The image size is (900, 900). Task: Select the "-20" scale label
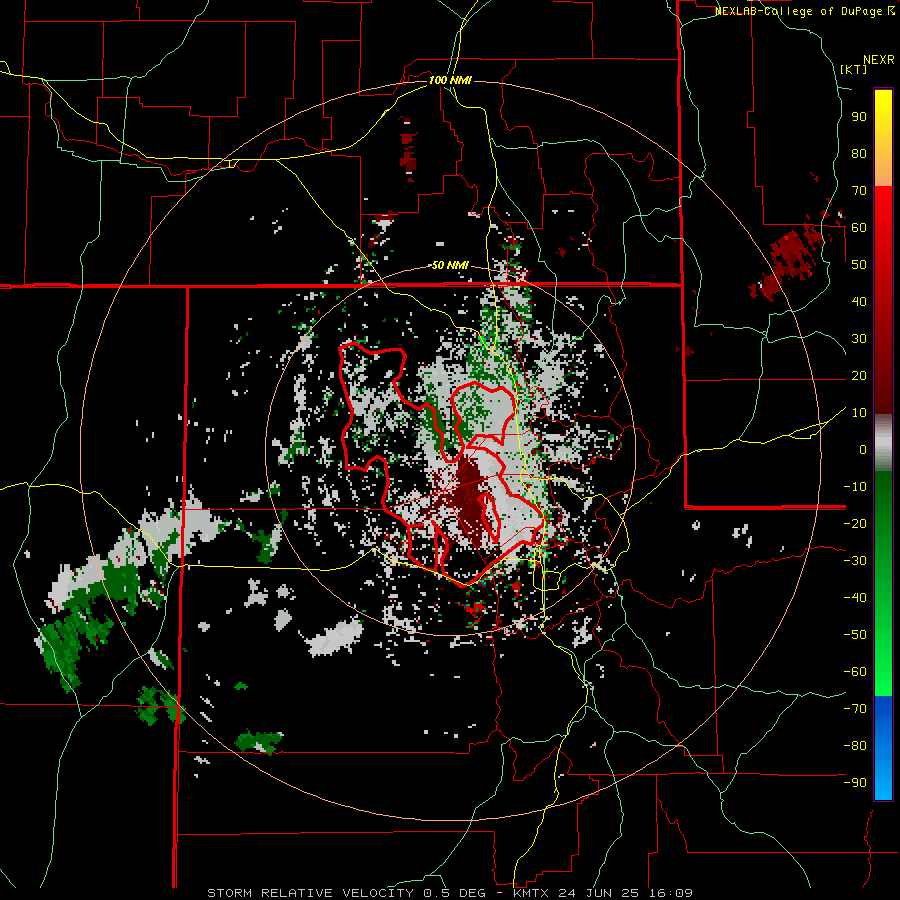point(855,523)
